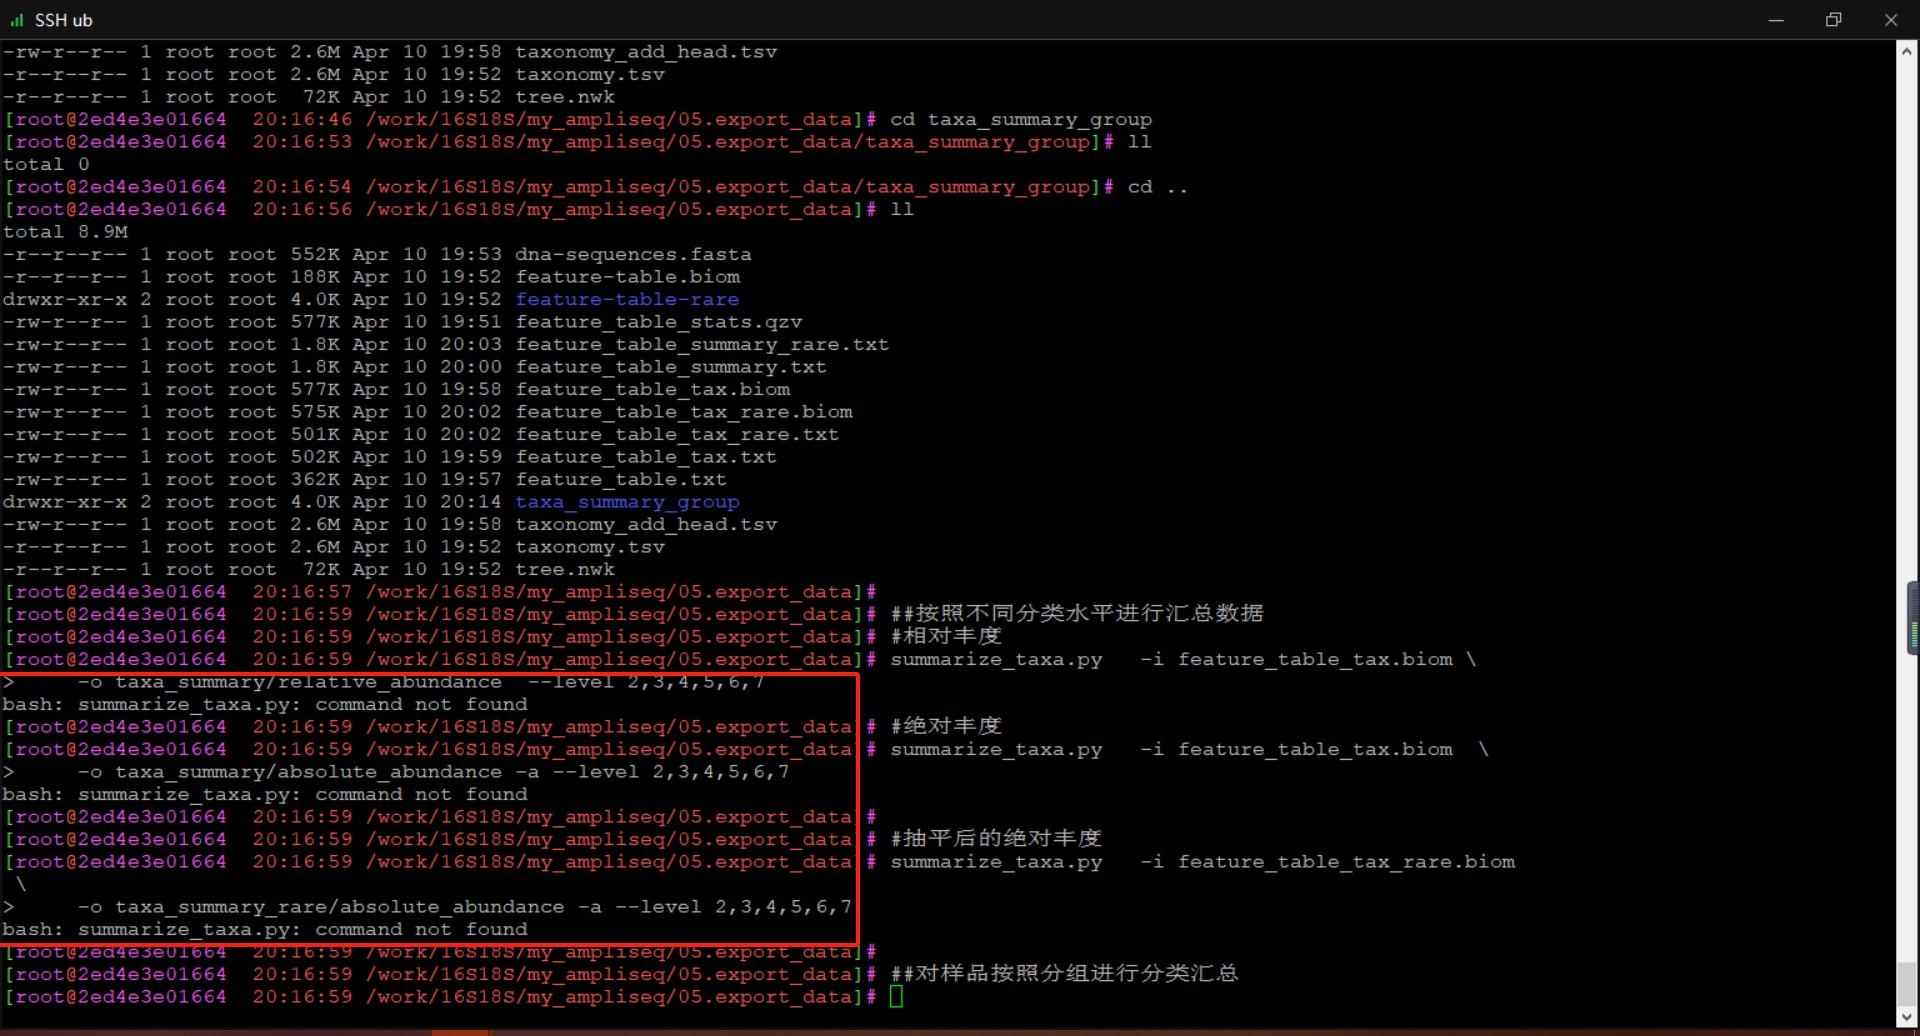Click the scrollbar down arrow
The width and height of the screenshot is (1920, 1036).
pyautogui.click(x=1907, y=1016)
